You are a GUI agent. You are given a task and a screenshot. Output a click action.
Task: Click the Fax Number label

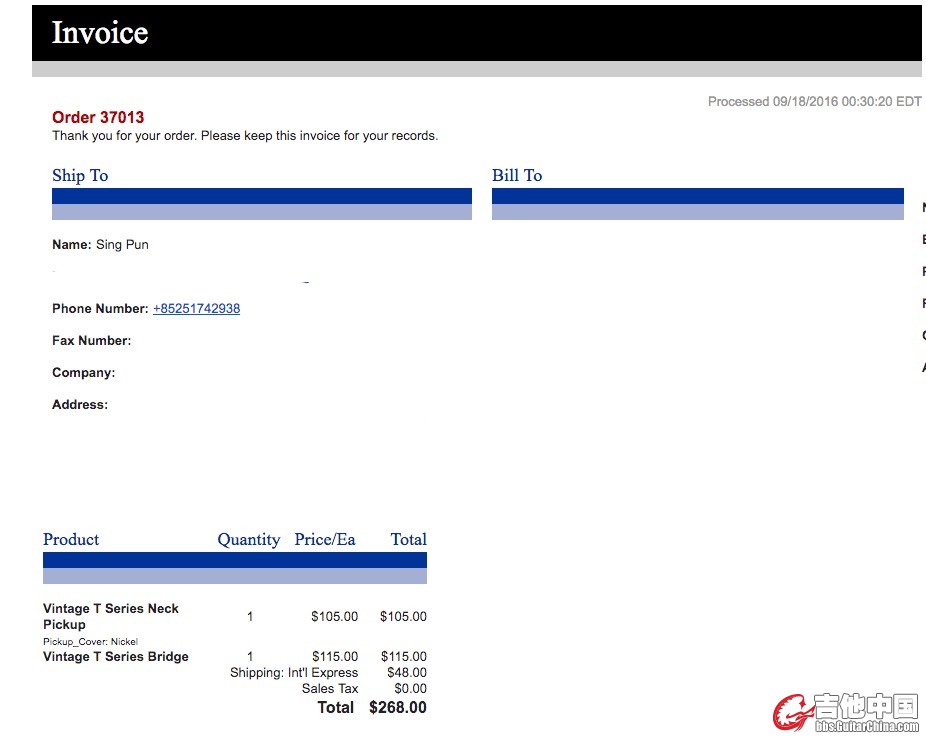coord(91,341)
